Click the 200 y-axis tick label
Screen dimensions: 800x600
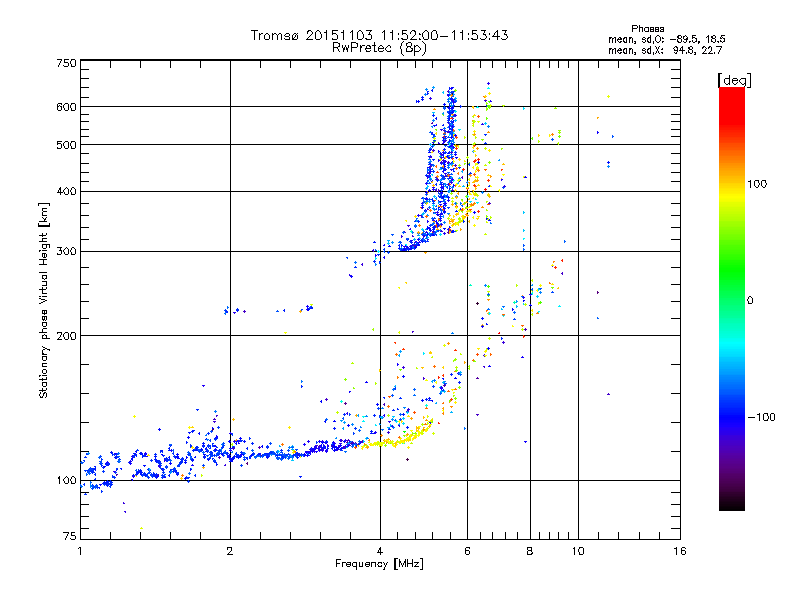66,336
